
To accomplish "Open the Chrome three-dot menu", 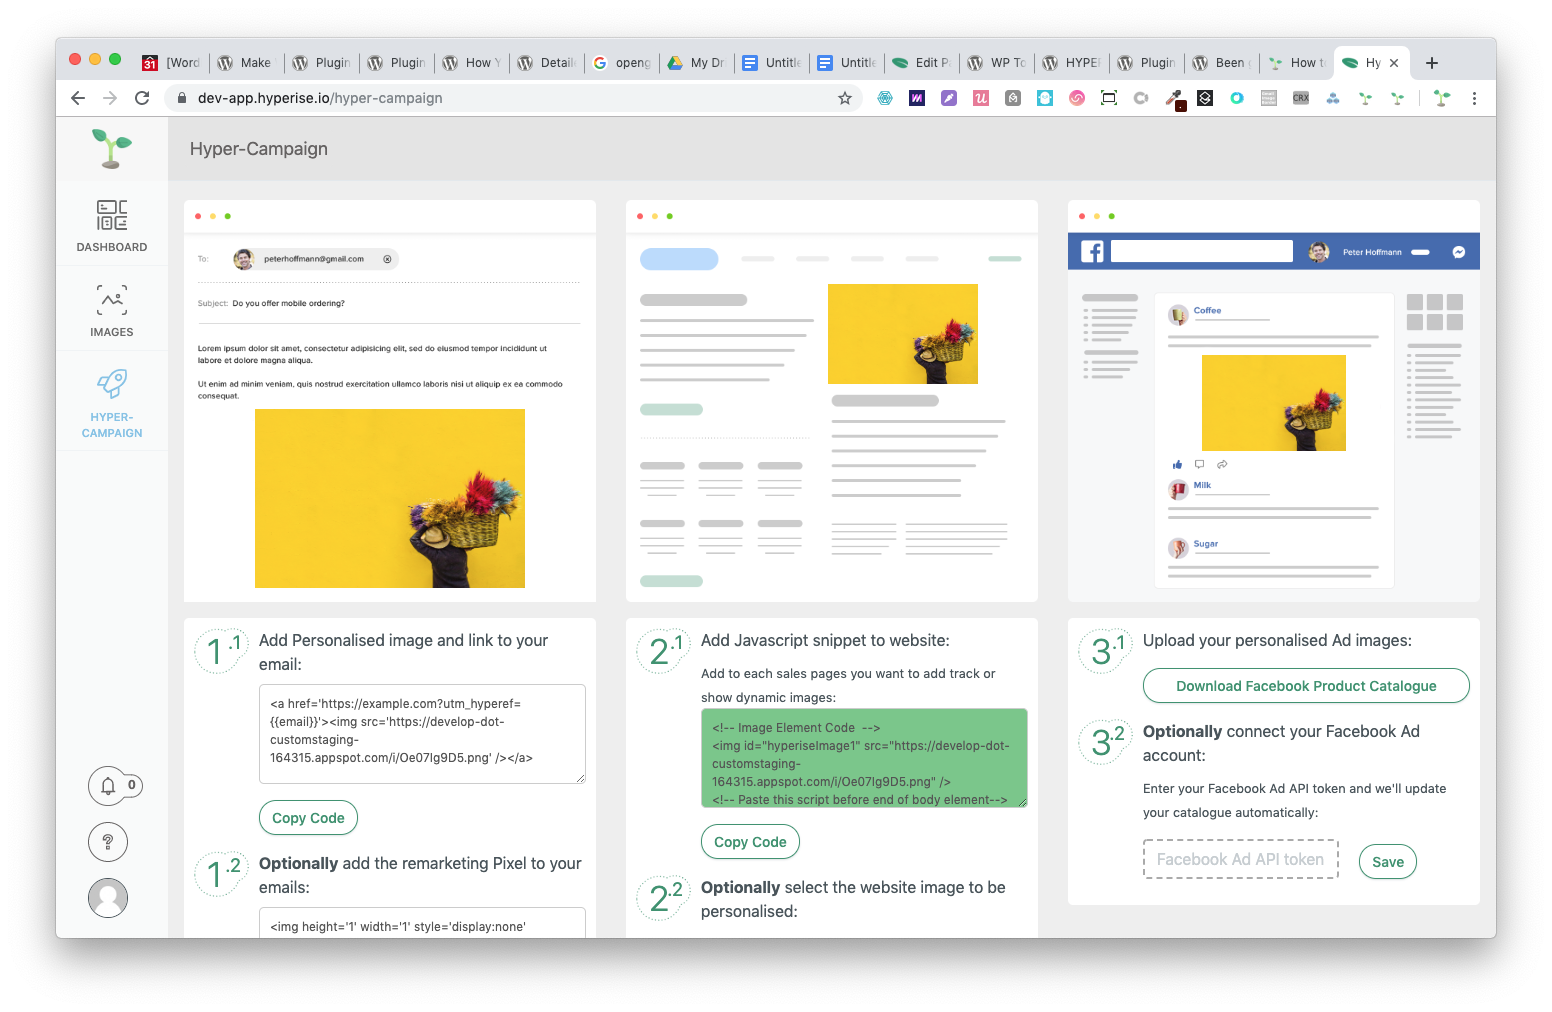I will point(1474,98).
